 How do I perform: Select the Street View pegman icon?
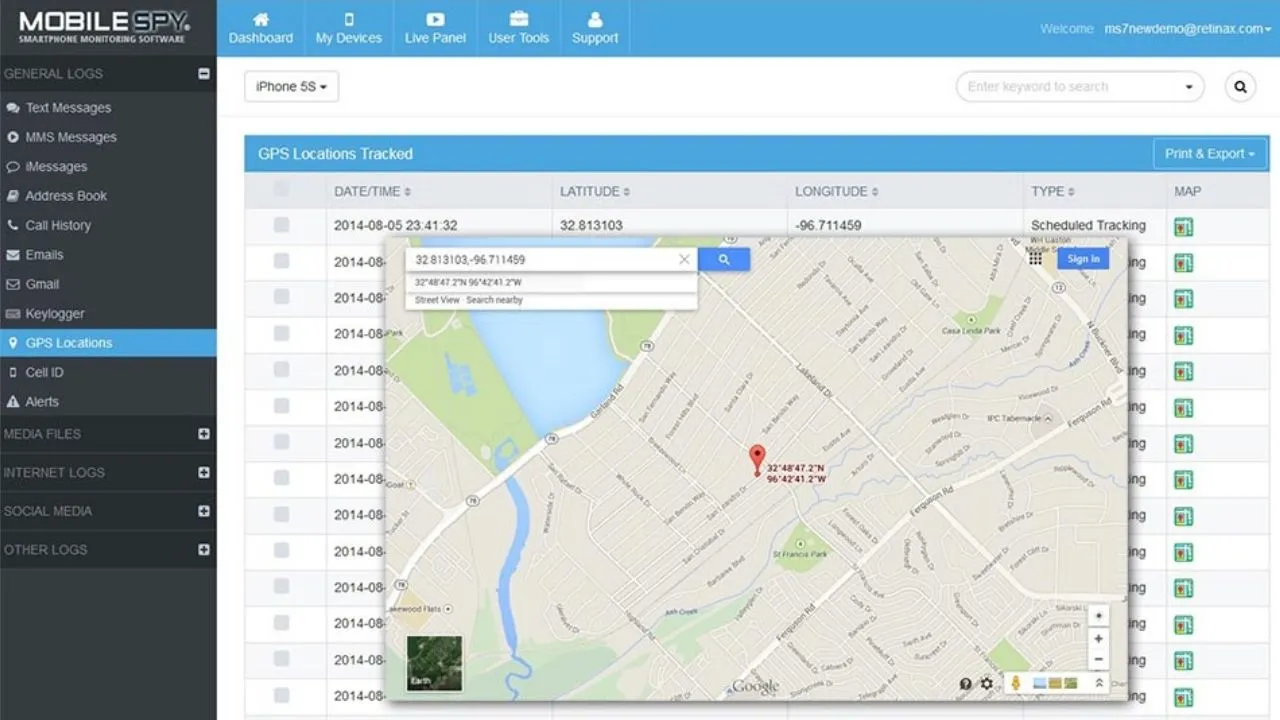pos(1016,683)
